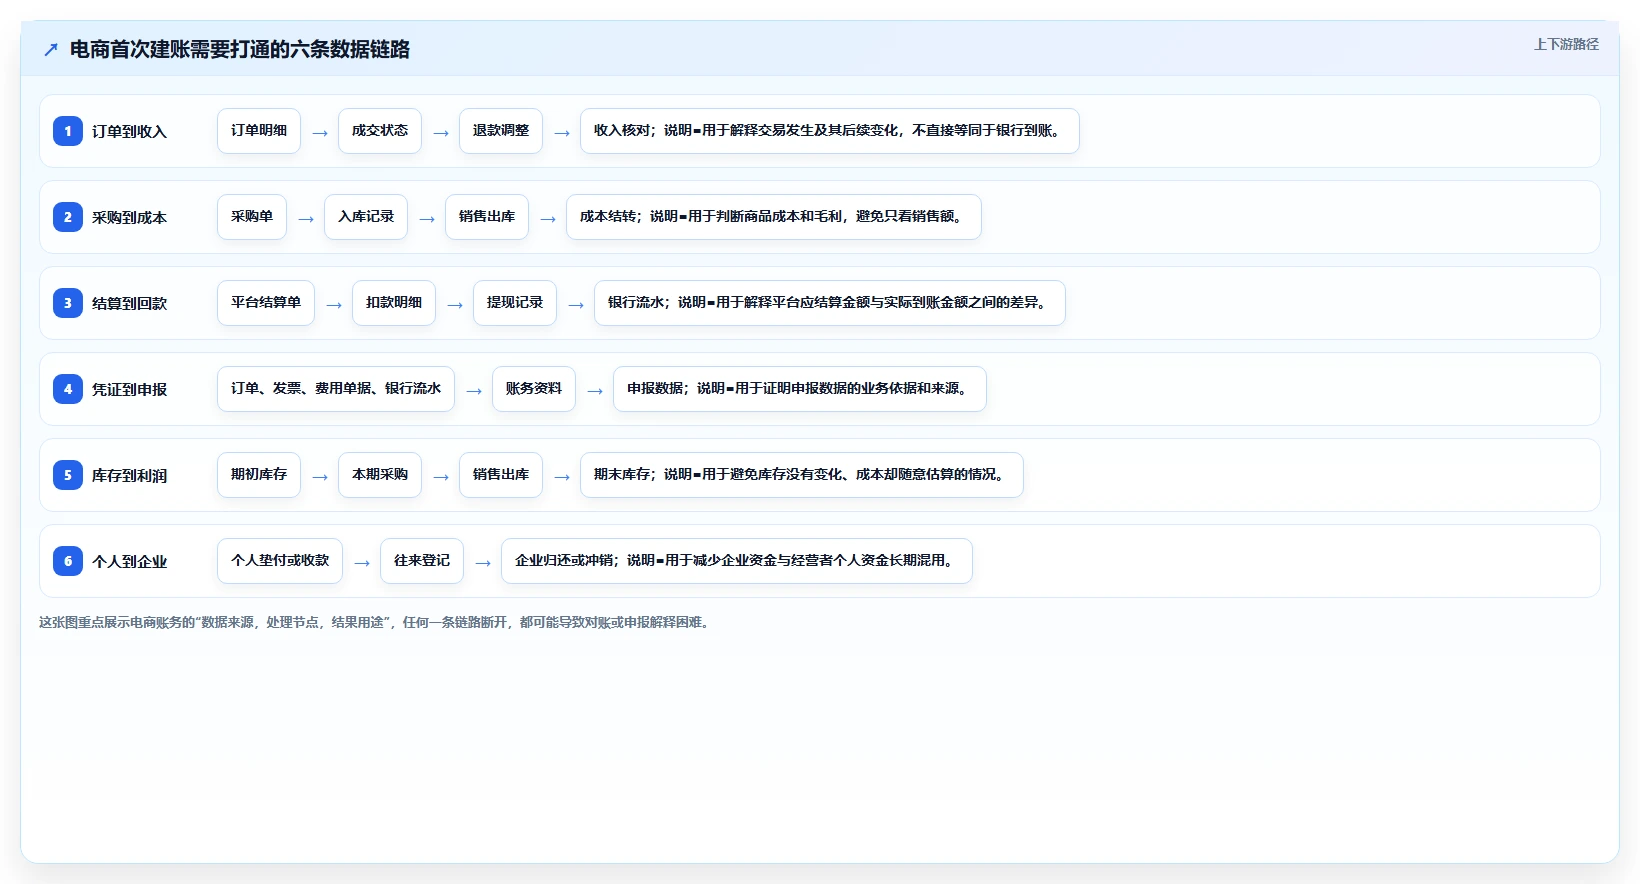Click the number 5 badge for 库存到利润
The width and height of the screenshot is (1640, 884).
(68, 475)
